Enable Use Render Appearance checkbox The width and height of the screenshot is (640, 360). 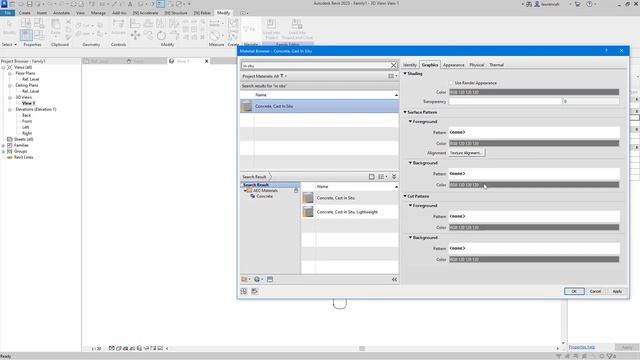(451, 83)
